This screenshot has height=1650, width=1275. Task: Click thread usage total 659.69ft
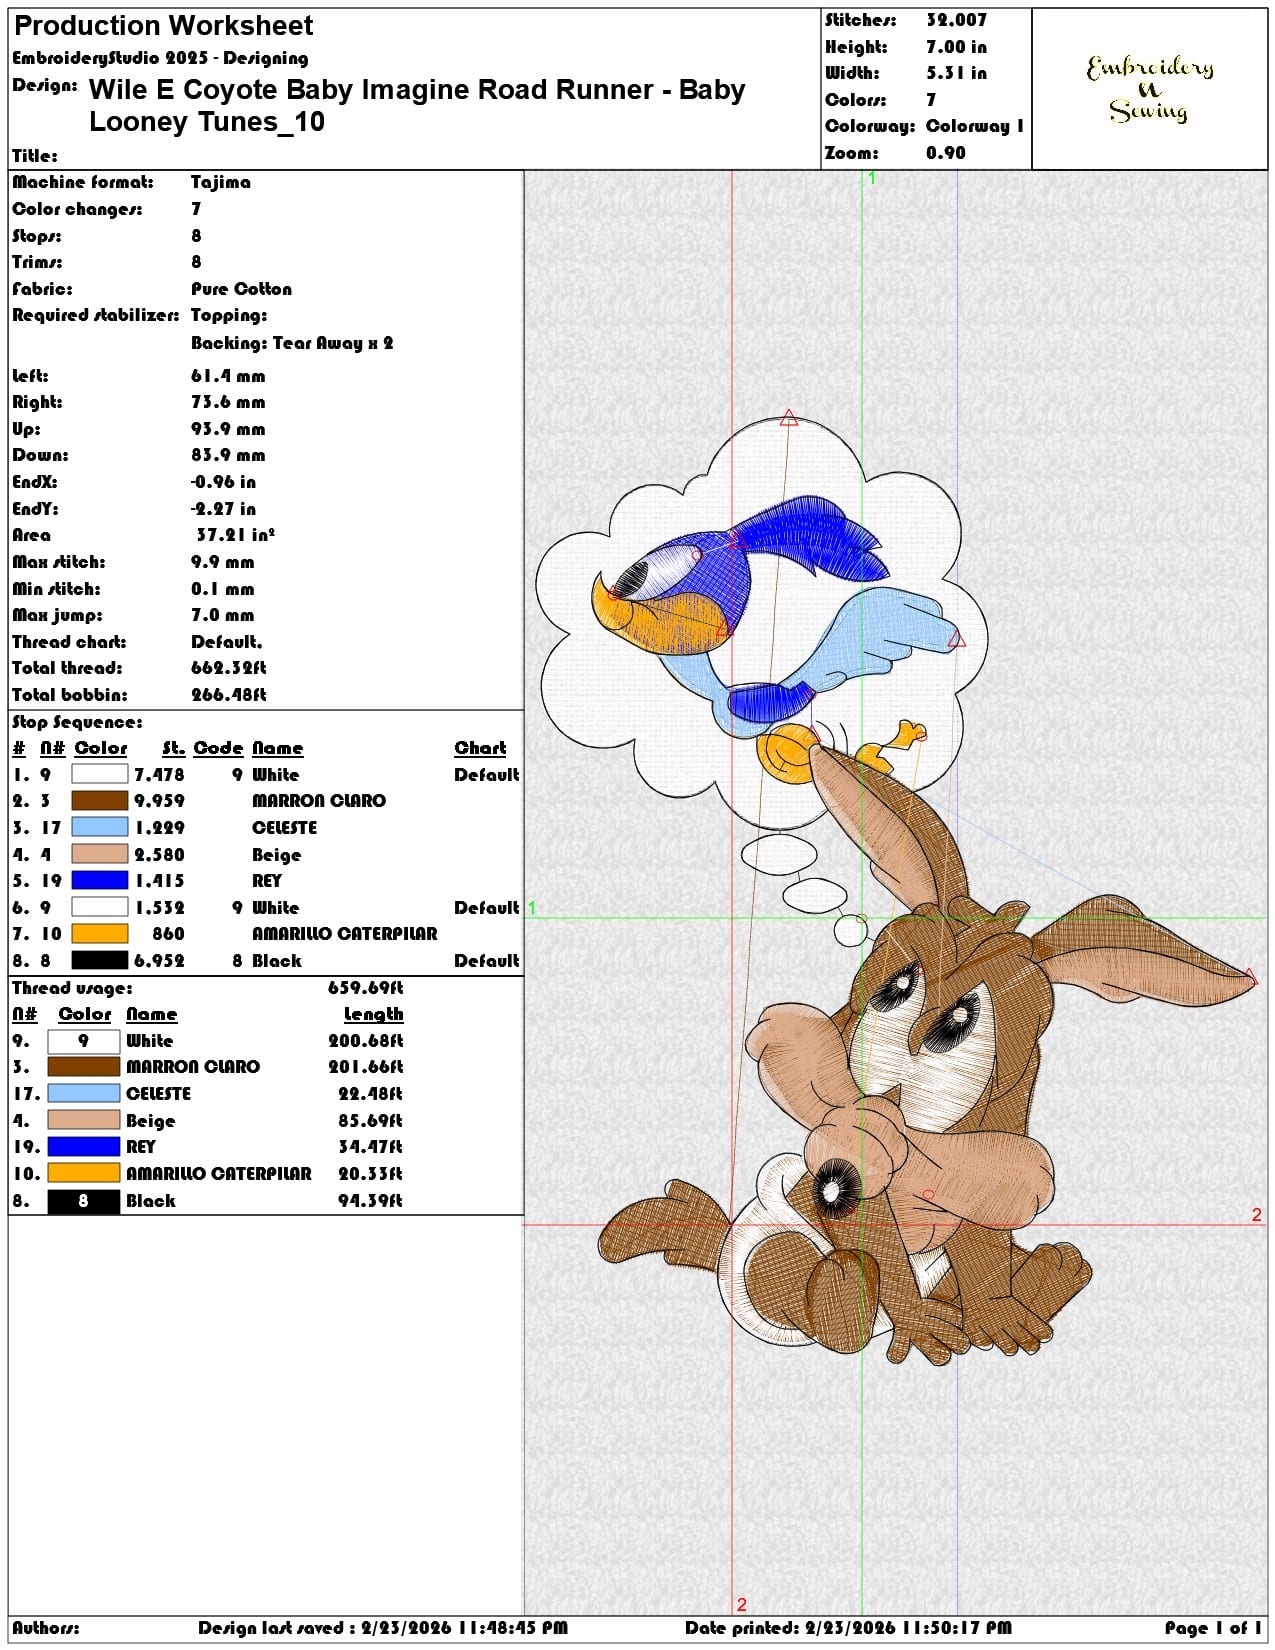(366, 988)
